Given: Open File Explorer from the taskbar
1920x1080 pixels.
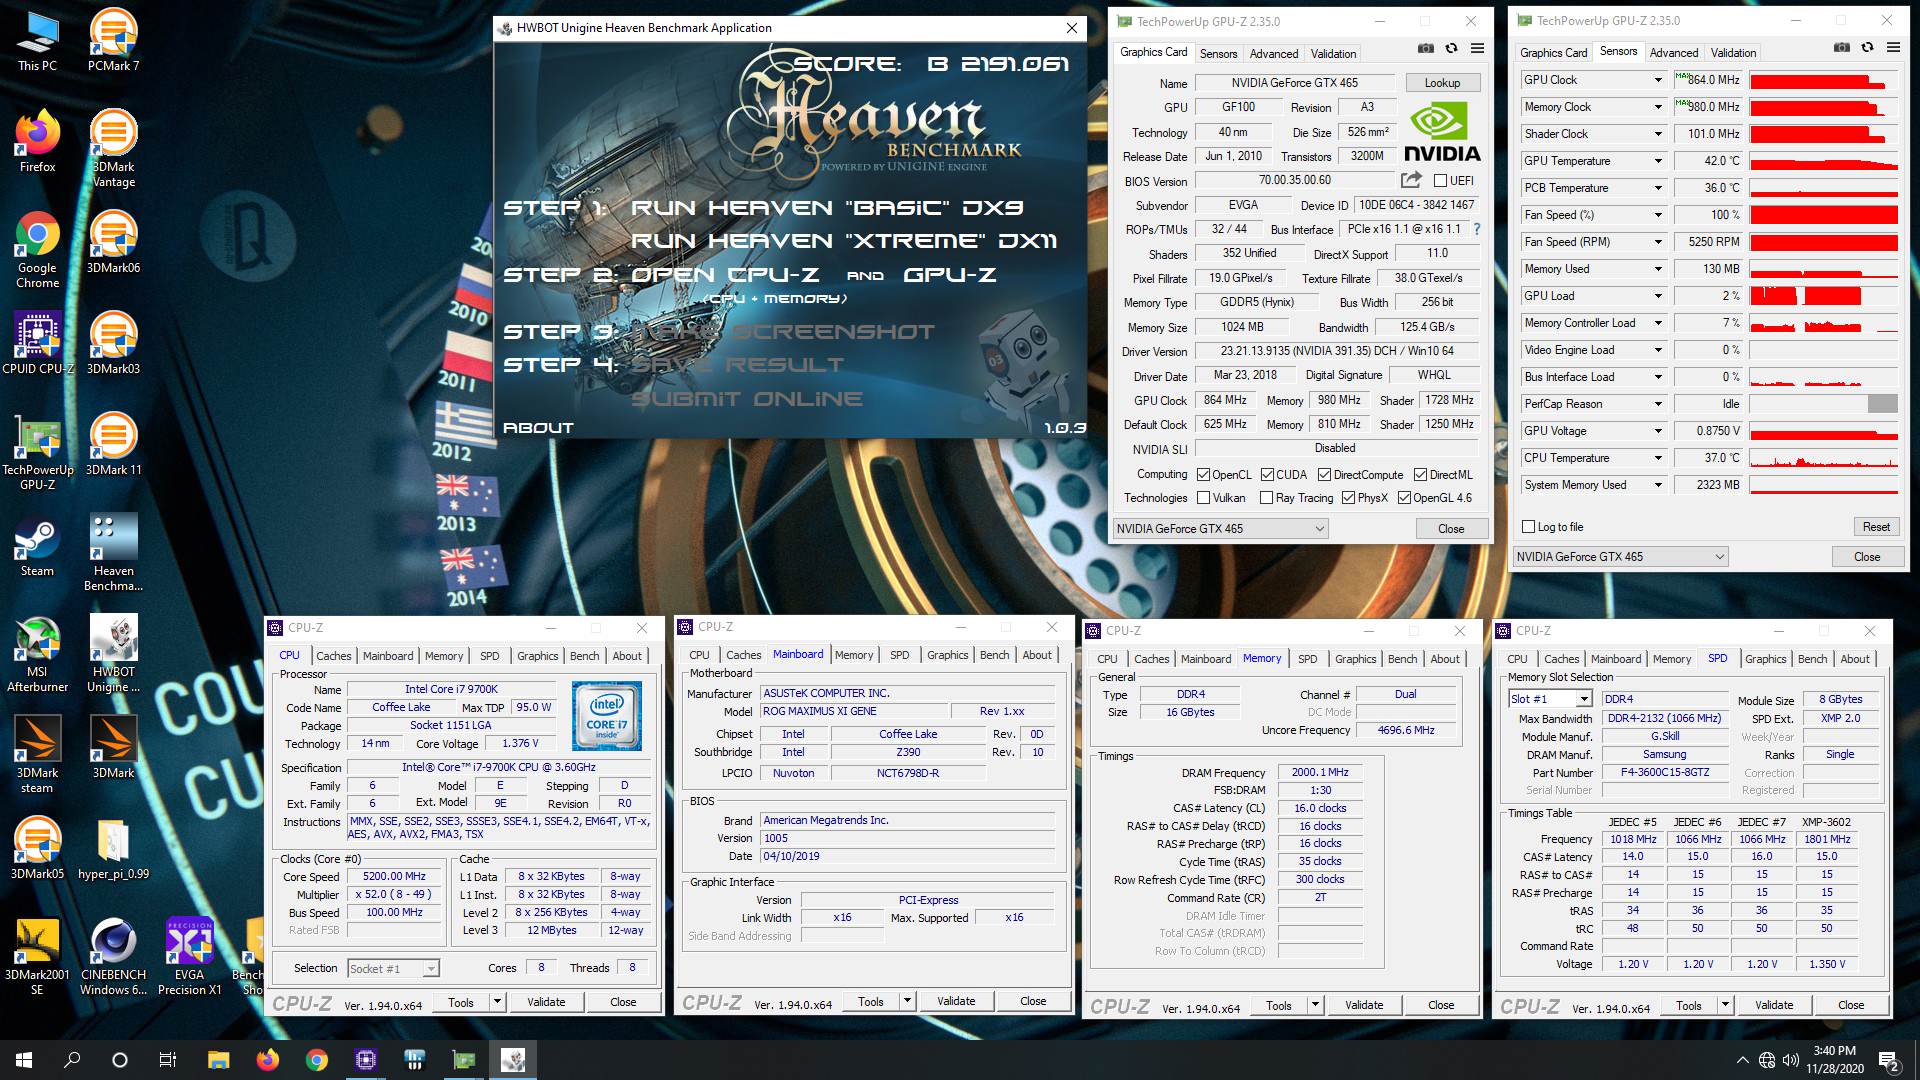Looking at the screenshot, I should pyautogui.click(x=218, y=1060).
